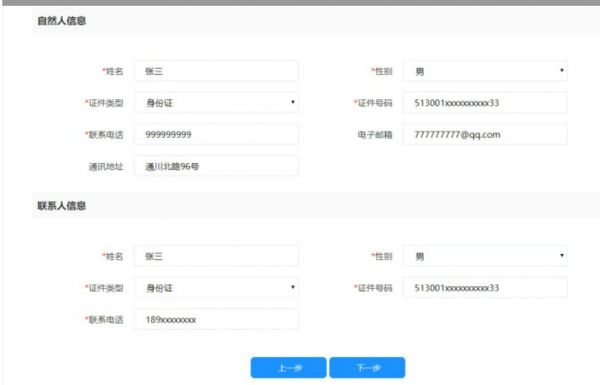The width and height of the screenshot is (600, 385).
Task: Click the 自然人信息 section heading
Action: pos(62,21)
